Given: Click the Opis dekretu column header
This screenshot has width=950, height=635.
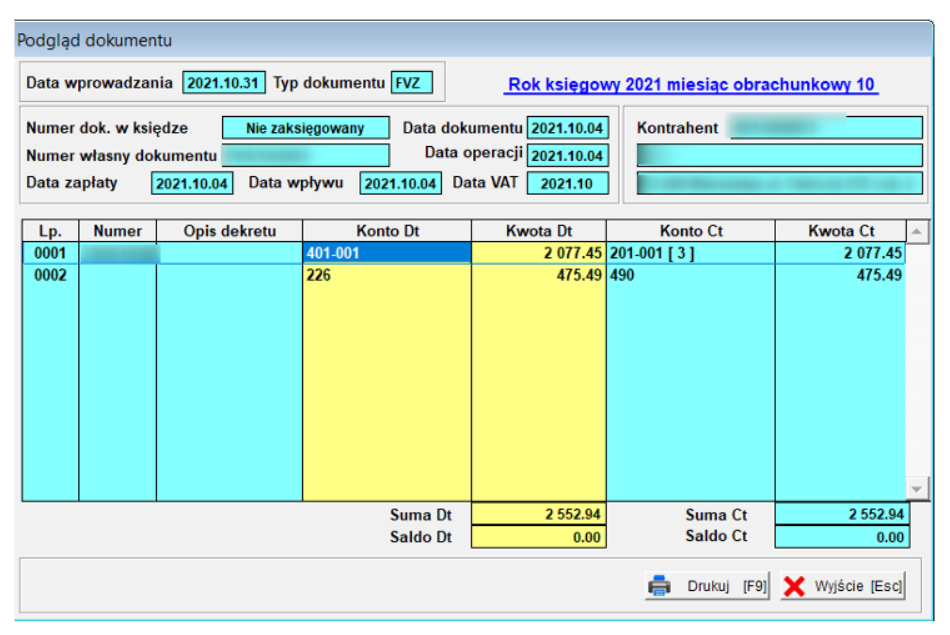Looking at the screenshot, I should (x=230, y=231).
